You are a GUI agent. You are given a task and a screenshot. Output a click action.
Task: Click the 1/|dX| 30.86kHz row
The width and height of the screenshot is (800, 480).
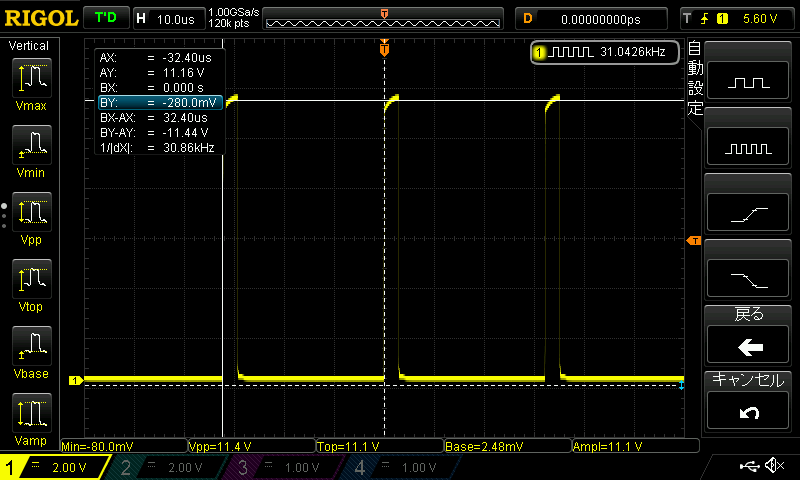[158, 148]
